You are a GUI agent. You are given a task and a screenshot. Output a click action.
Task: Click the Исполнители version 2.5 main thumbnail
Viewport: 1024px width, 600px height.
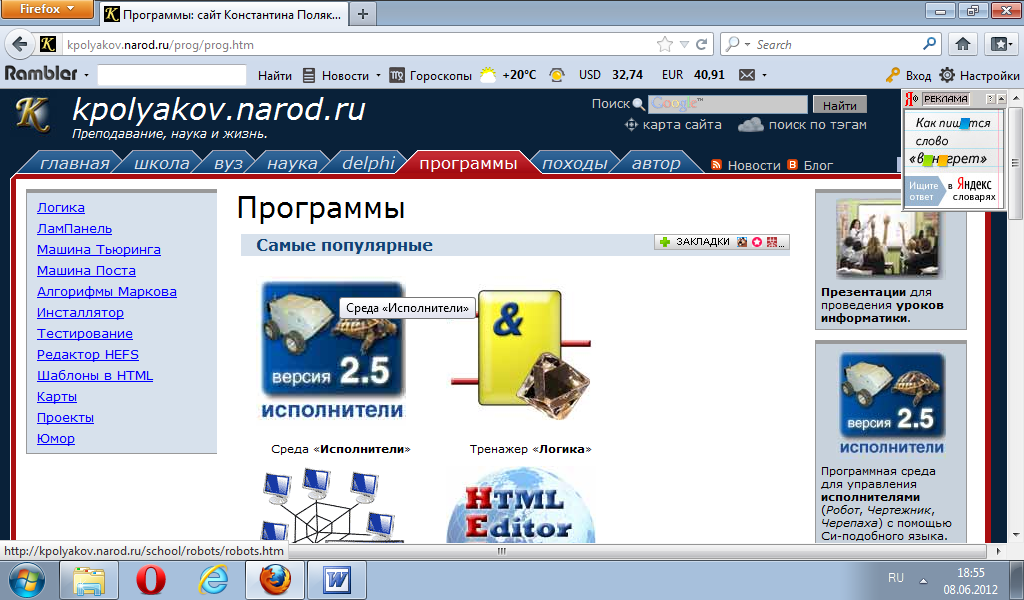point(332,351)
